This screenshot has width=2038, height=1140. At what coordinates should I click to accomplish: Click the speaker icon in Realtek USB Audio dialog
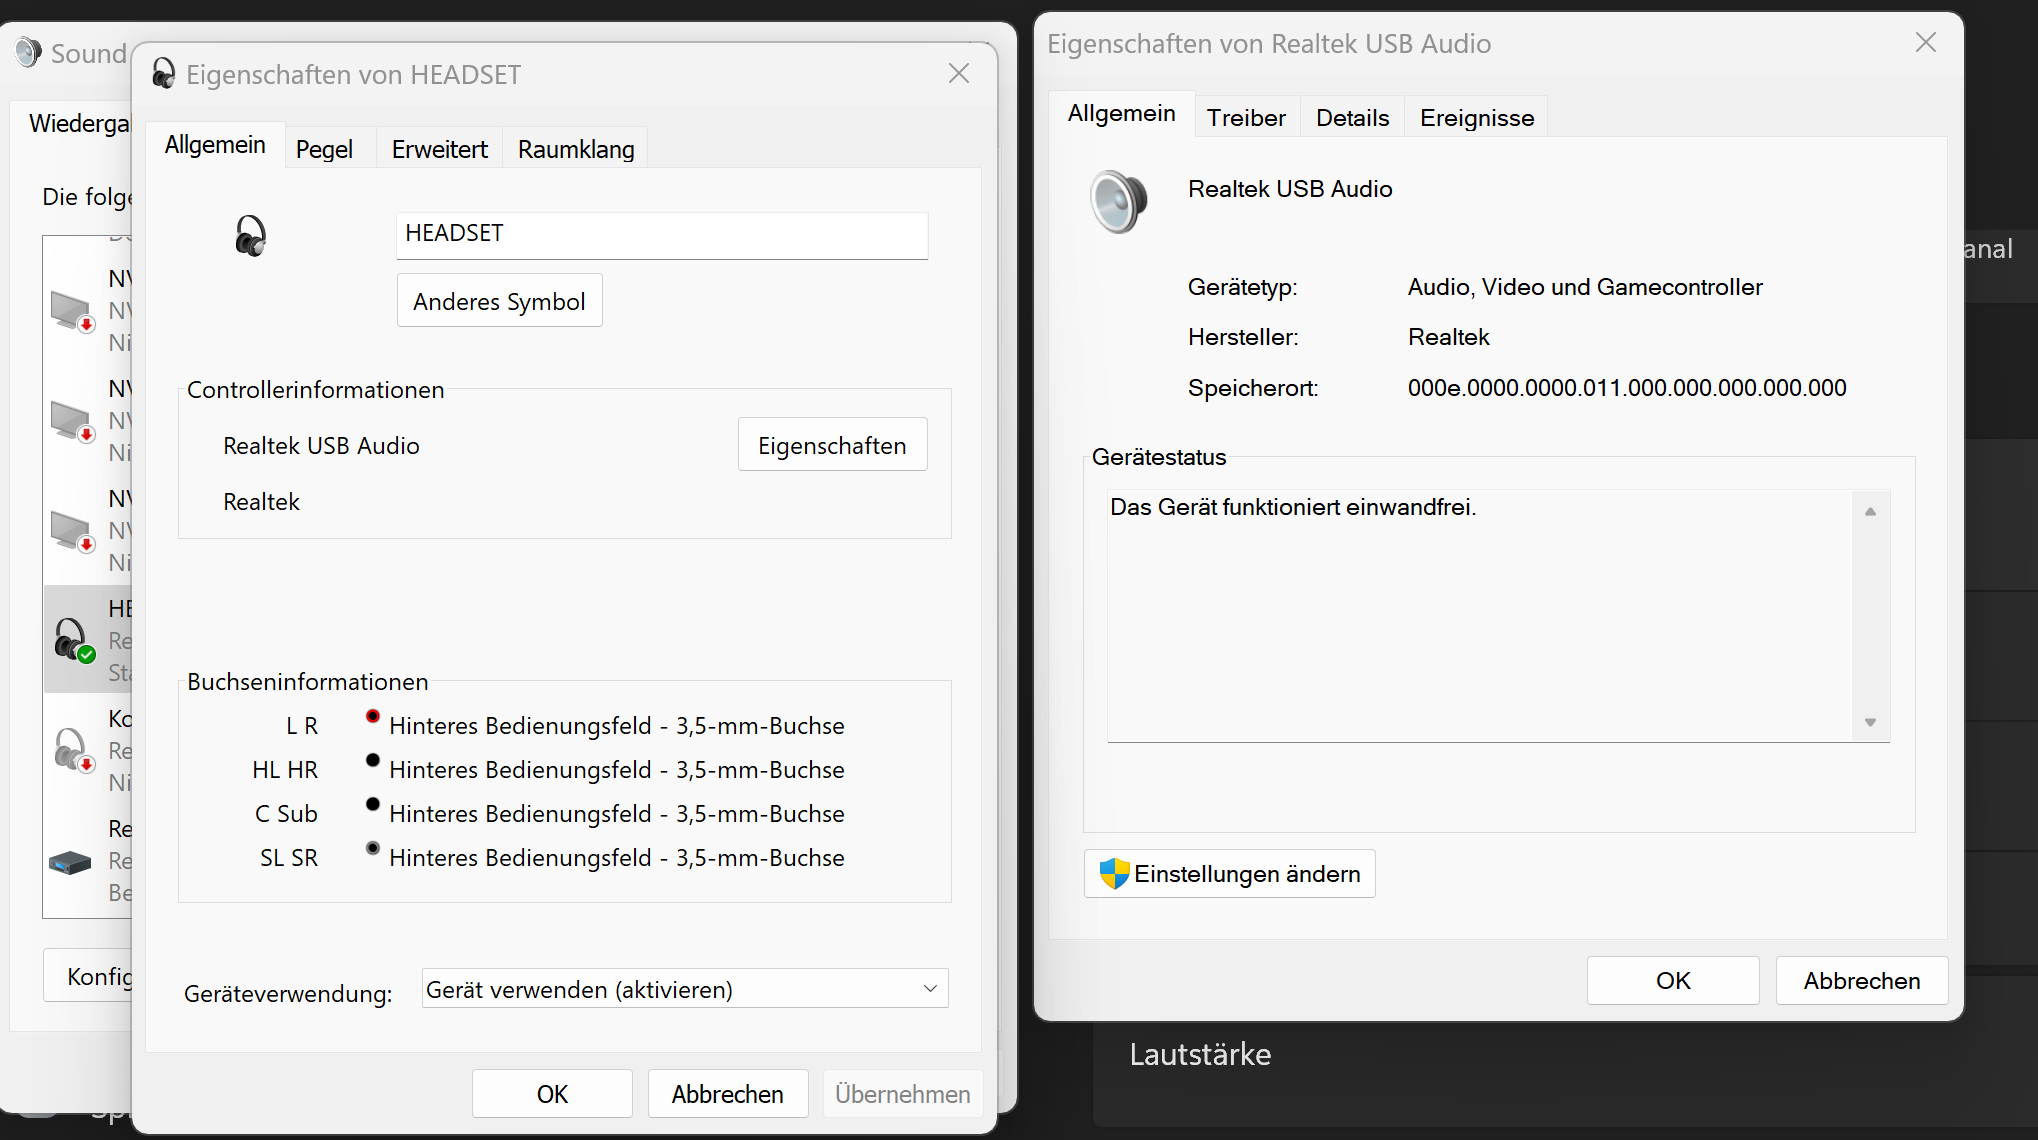1118,201
